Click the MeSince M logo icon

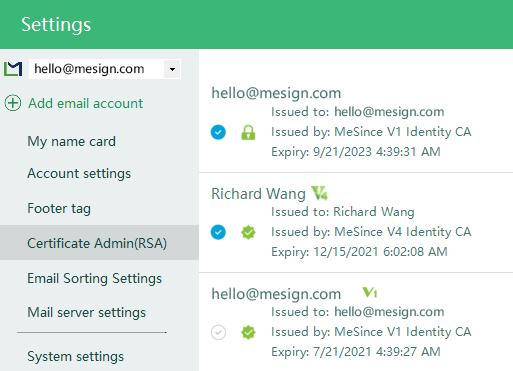point(13,69)
